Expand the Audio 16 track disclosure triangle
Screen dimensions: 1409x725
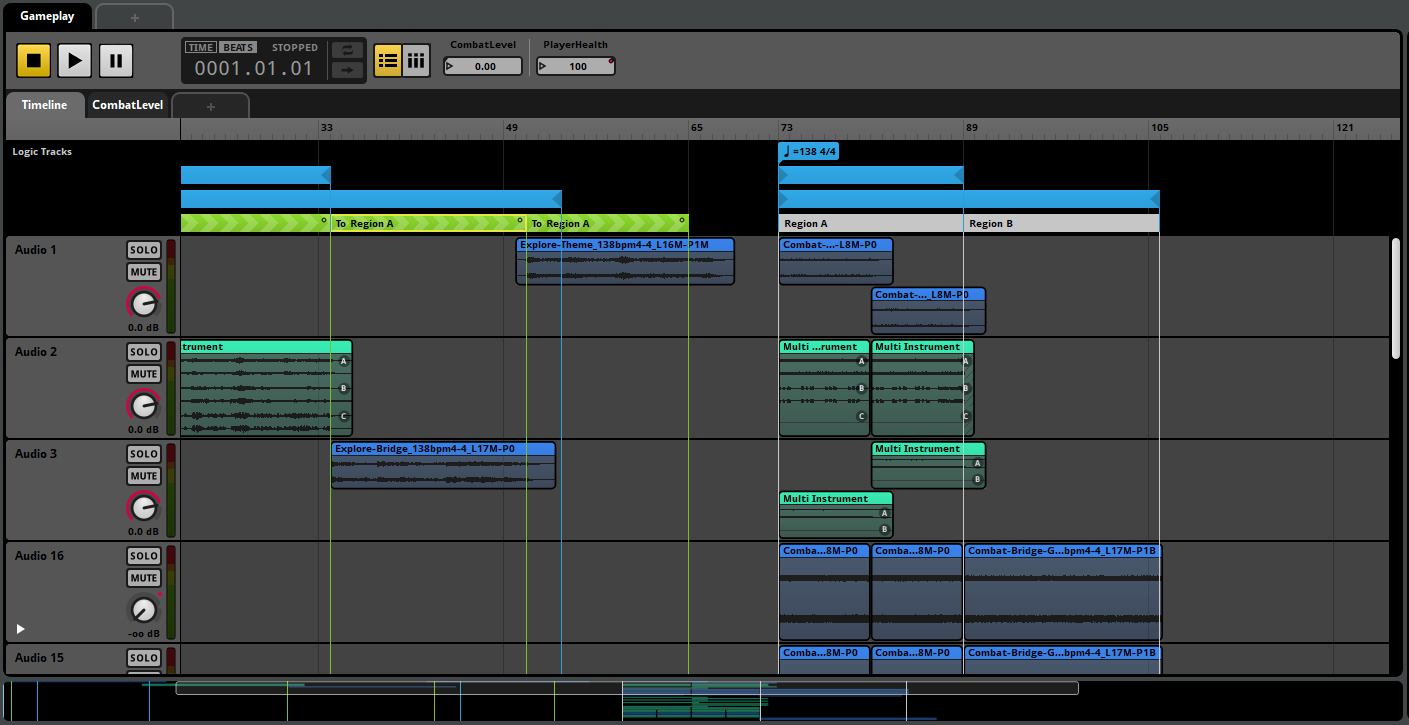(20, 629)
